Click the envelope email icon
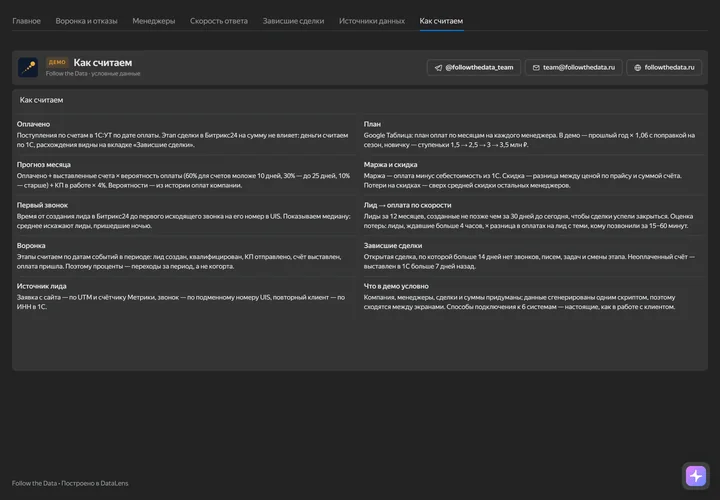Viewport: 720px width, 500px height. point(536,67)
